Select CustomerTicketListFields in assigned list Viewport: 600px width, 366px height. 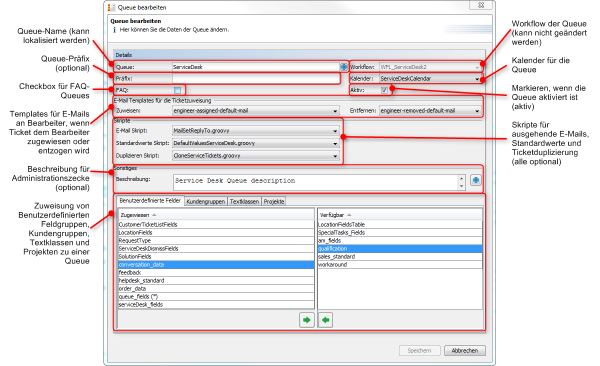click(216, 225)
